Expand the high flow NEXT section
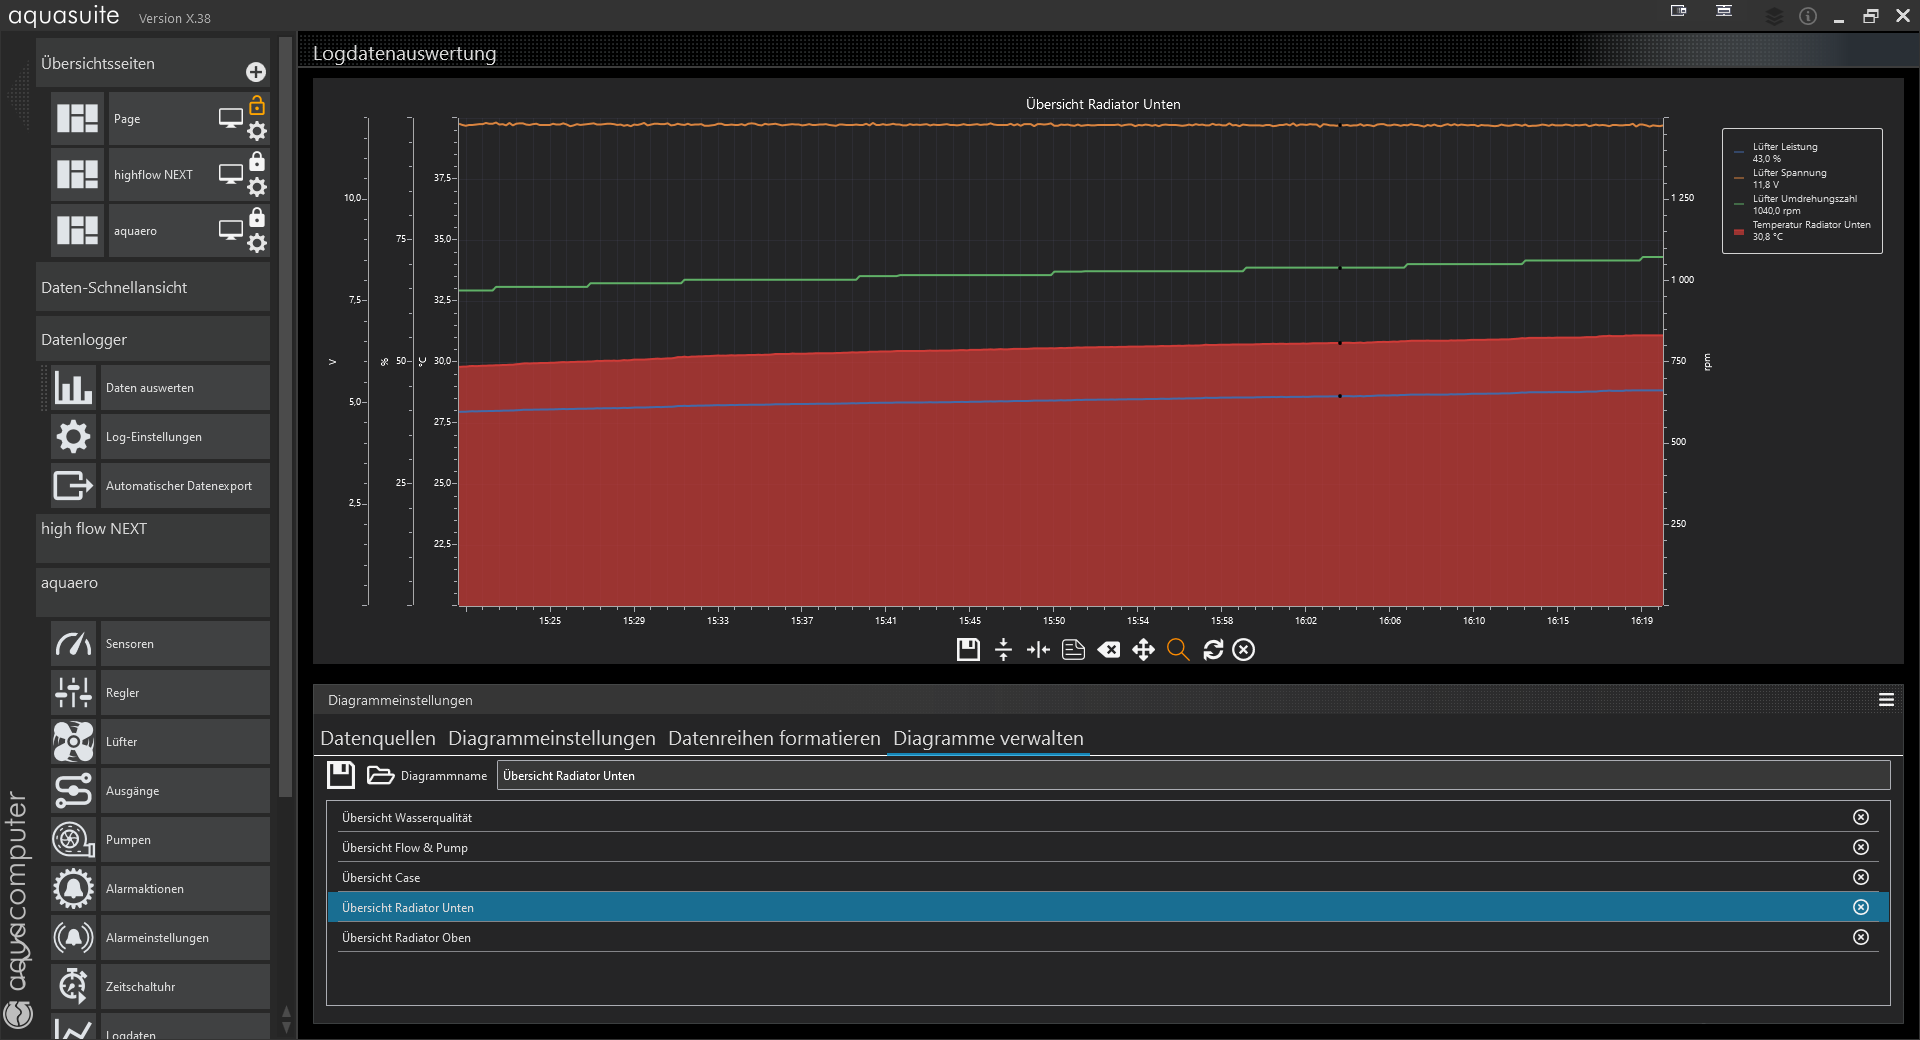This screenshot has width=1920, height=1040. click(152, 529)
